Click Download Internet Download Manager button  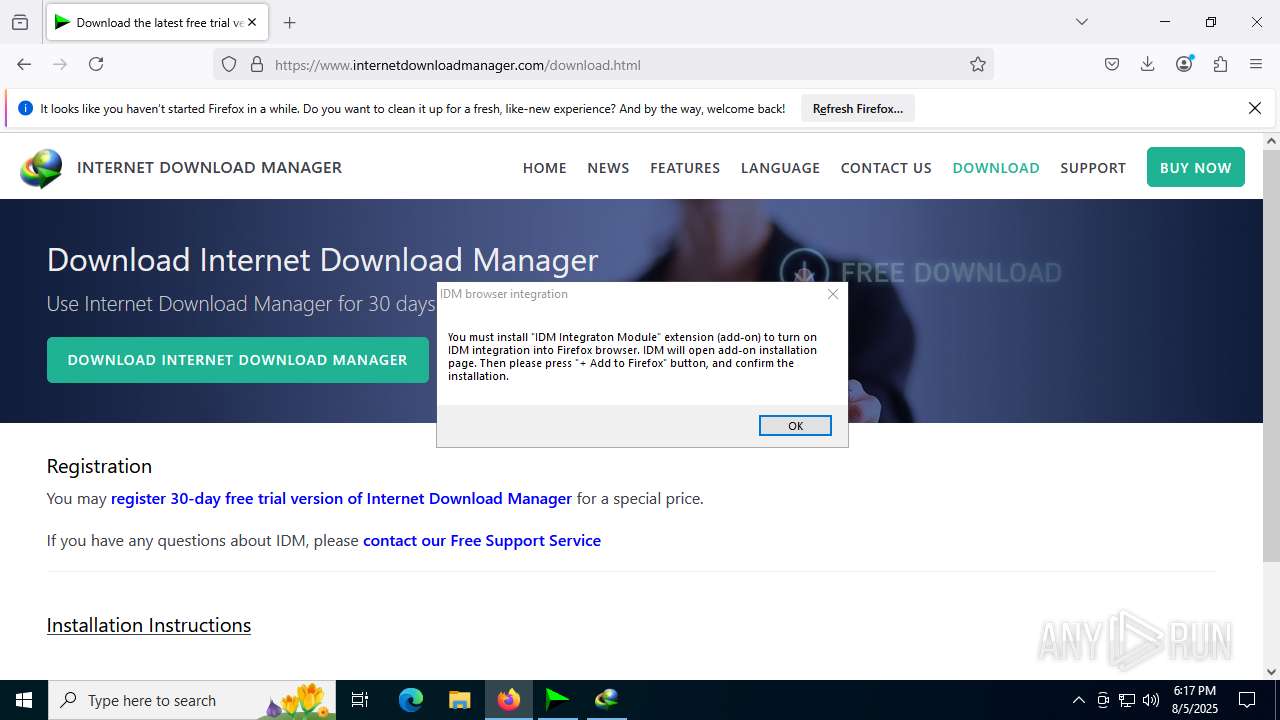[238, 360]
